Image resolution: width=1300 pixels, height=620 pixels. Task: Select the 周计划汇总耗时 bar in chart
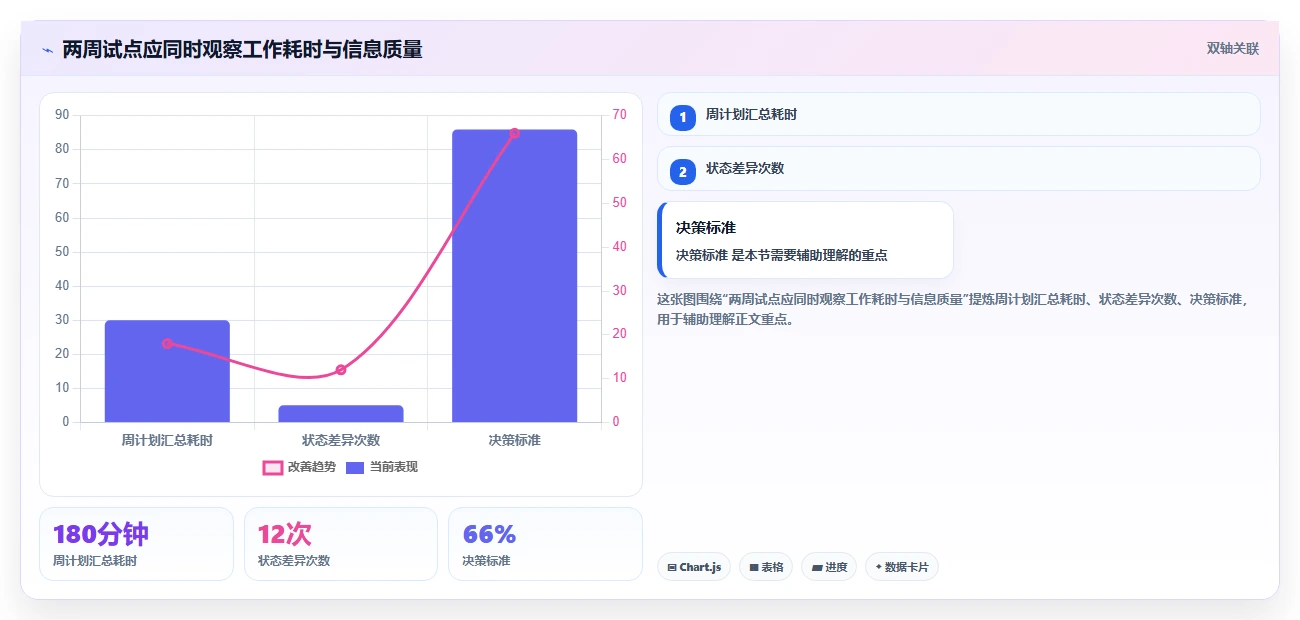tap(167, 371)
